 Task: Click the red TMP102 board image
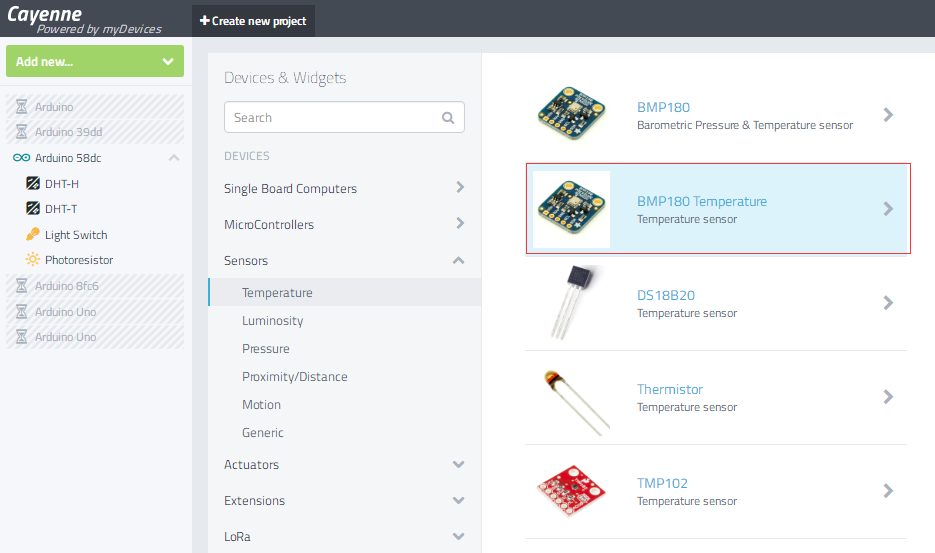pyautogui.click(x=571, y=491)
